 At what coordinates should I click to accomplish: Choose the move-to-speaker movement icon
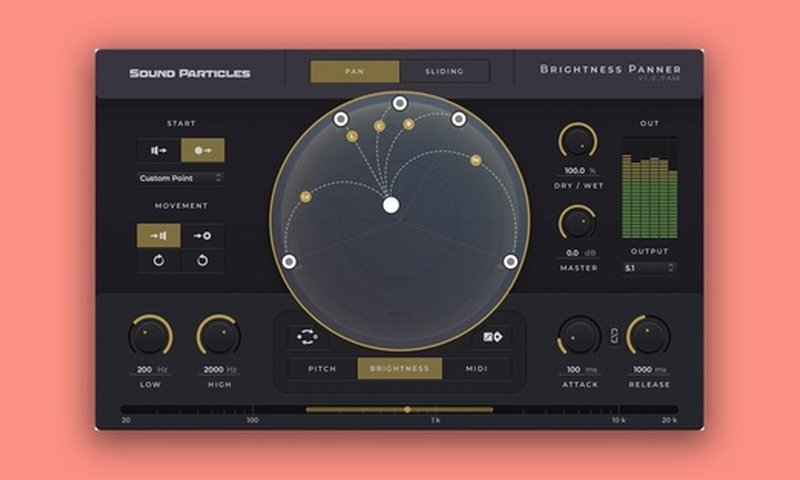click(159, 236)
